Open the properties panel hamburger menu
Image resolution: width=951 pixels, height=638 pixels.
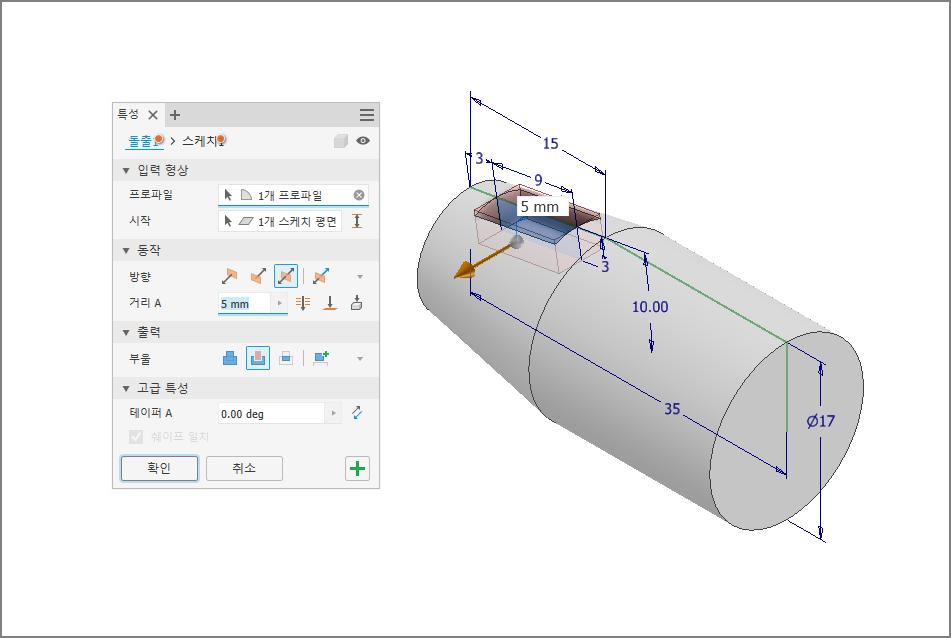366,115
